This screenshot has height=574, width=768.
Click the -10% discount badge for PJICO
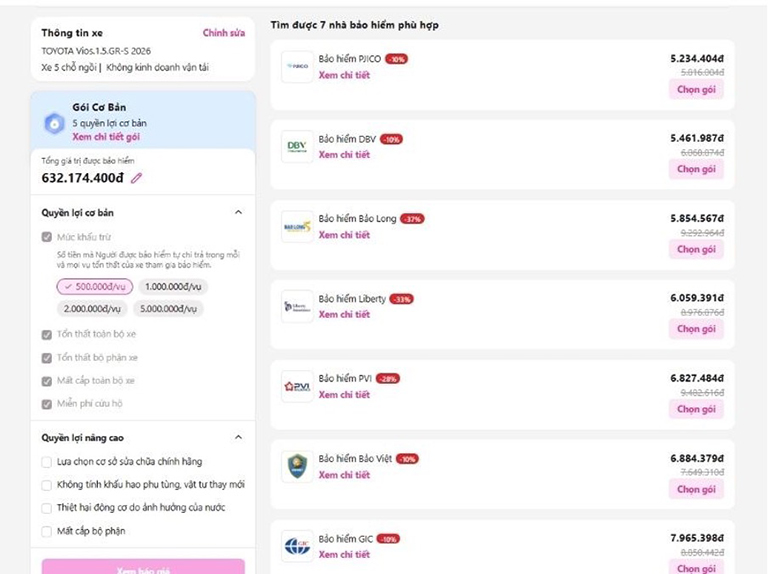[396, 59]
